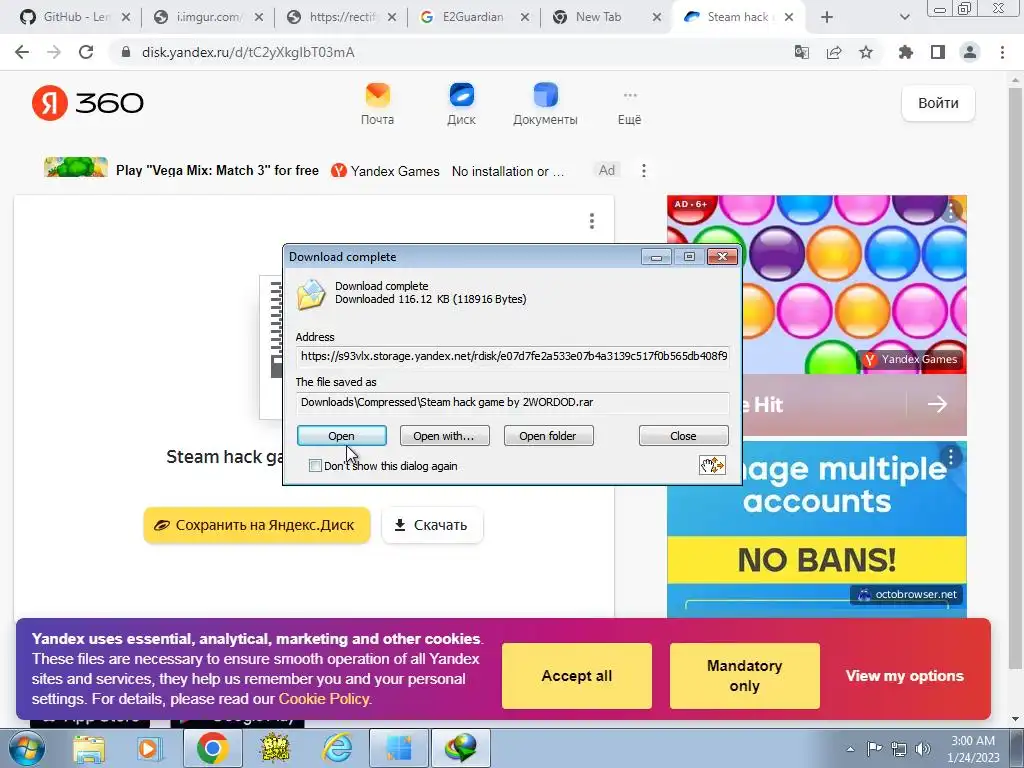Open the extensions puzzle icon
The image size is (1024, 768).
tap(906, 52)
